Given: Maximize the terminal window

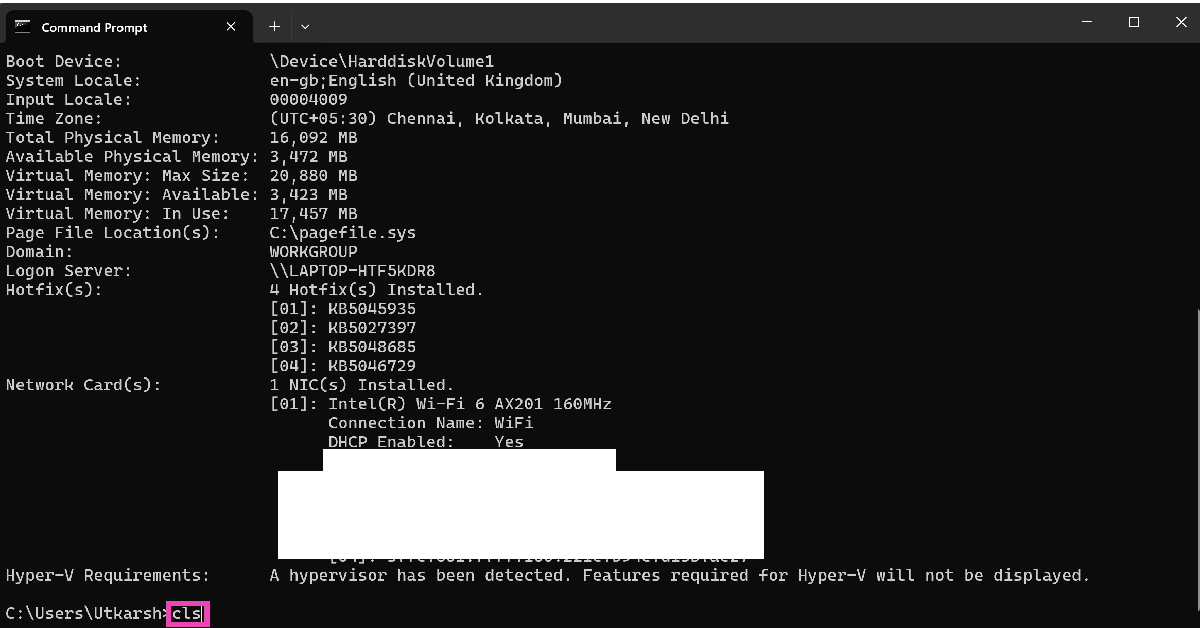Looking at the screenshot, I should coord(1134,22).
